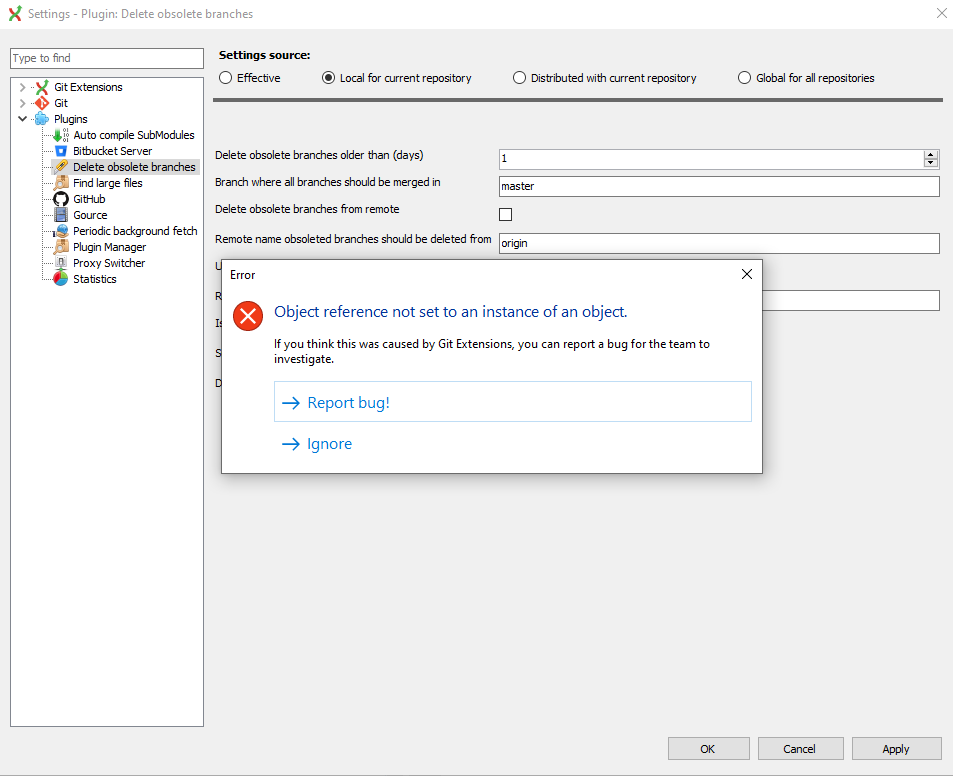Increase days with the spinner up arrow
Image resolution: width=953 pixels, height=776 pixels.
click(931, 152)
